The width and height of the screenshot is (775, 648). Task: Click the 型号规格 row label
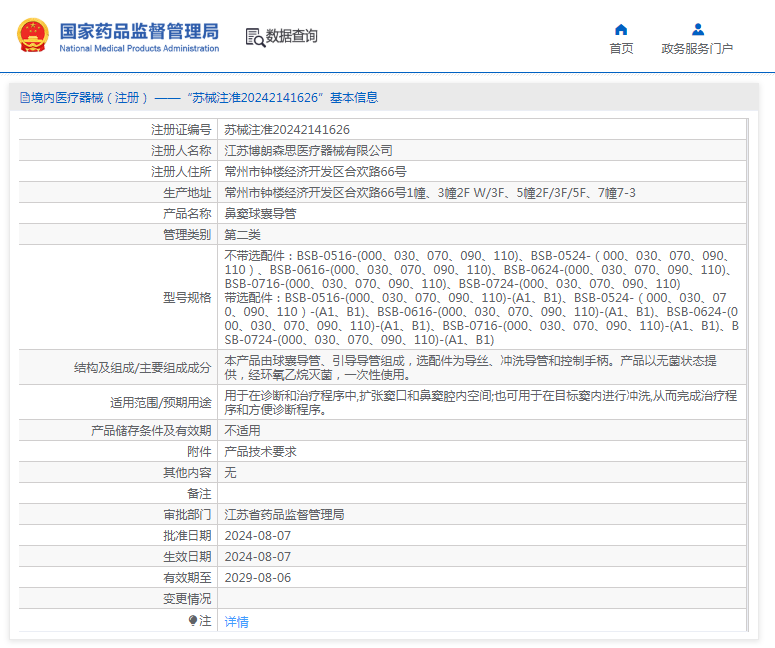click(x=187, y=298)
